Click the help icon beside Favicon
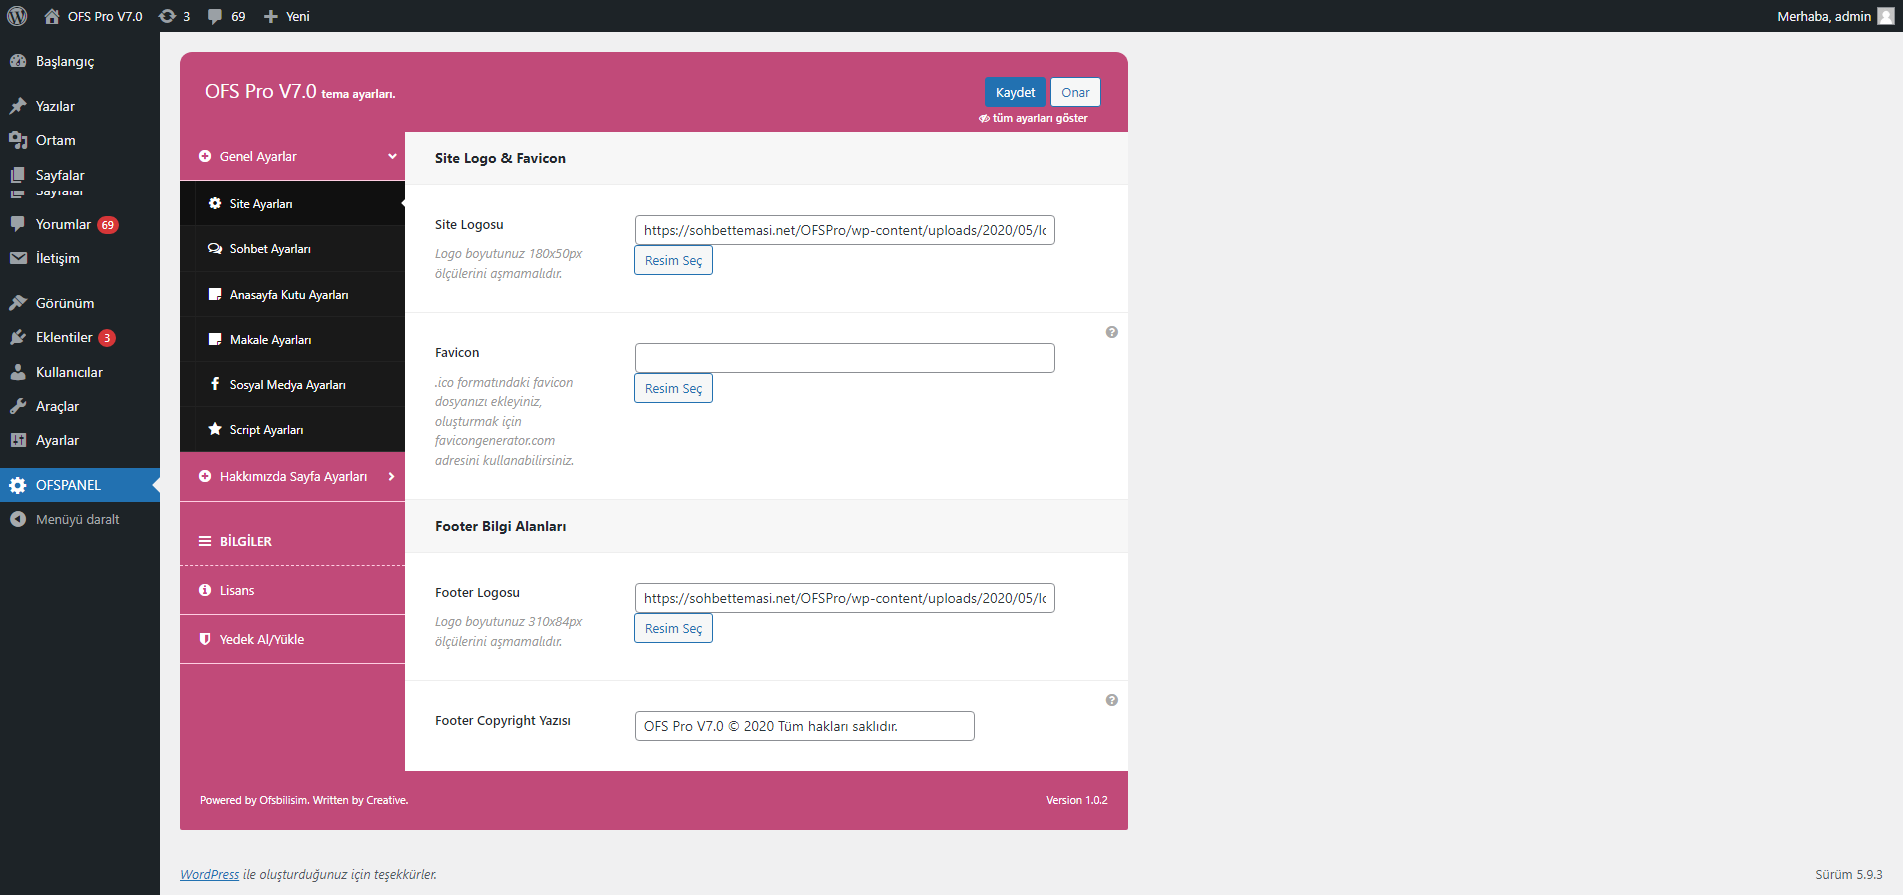 click(x=1111, y=332)
